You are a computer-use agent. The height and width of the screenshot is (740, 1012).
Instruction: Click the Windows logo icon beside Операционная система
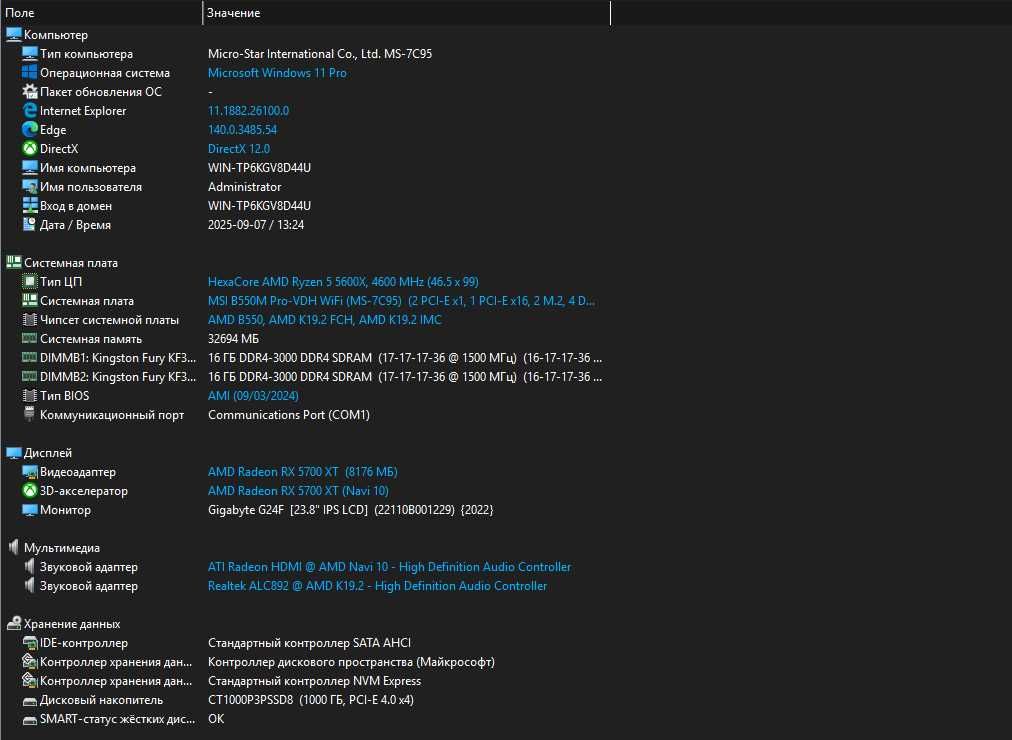click(x=30, y=72)
